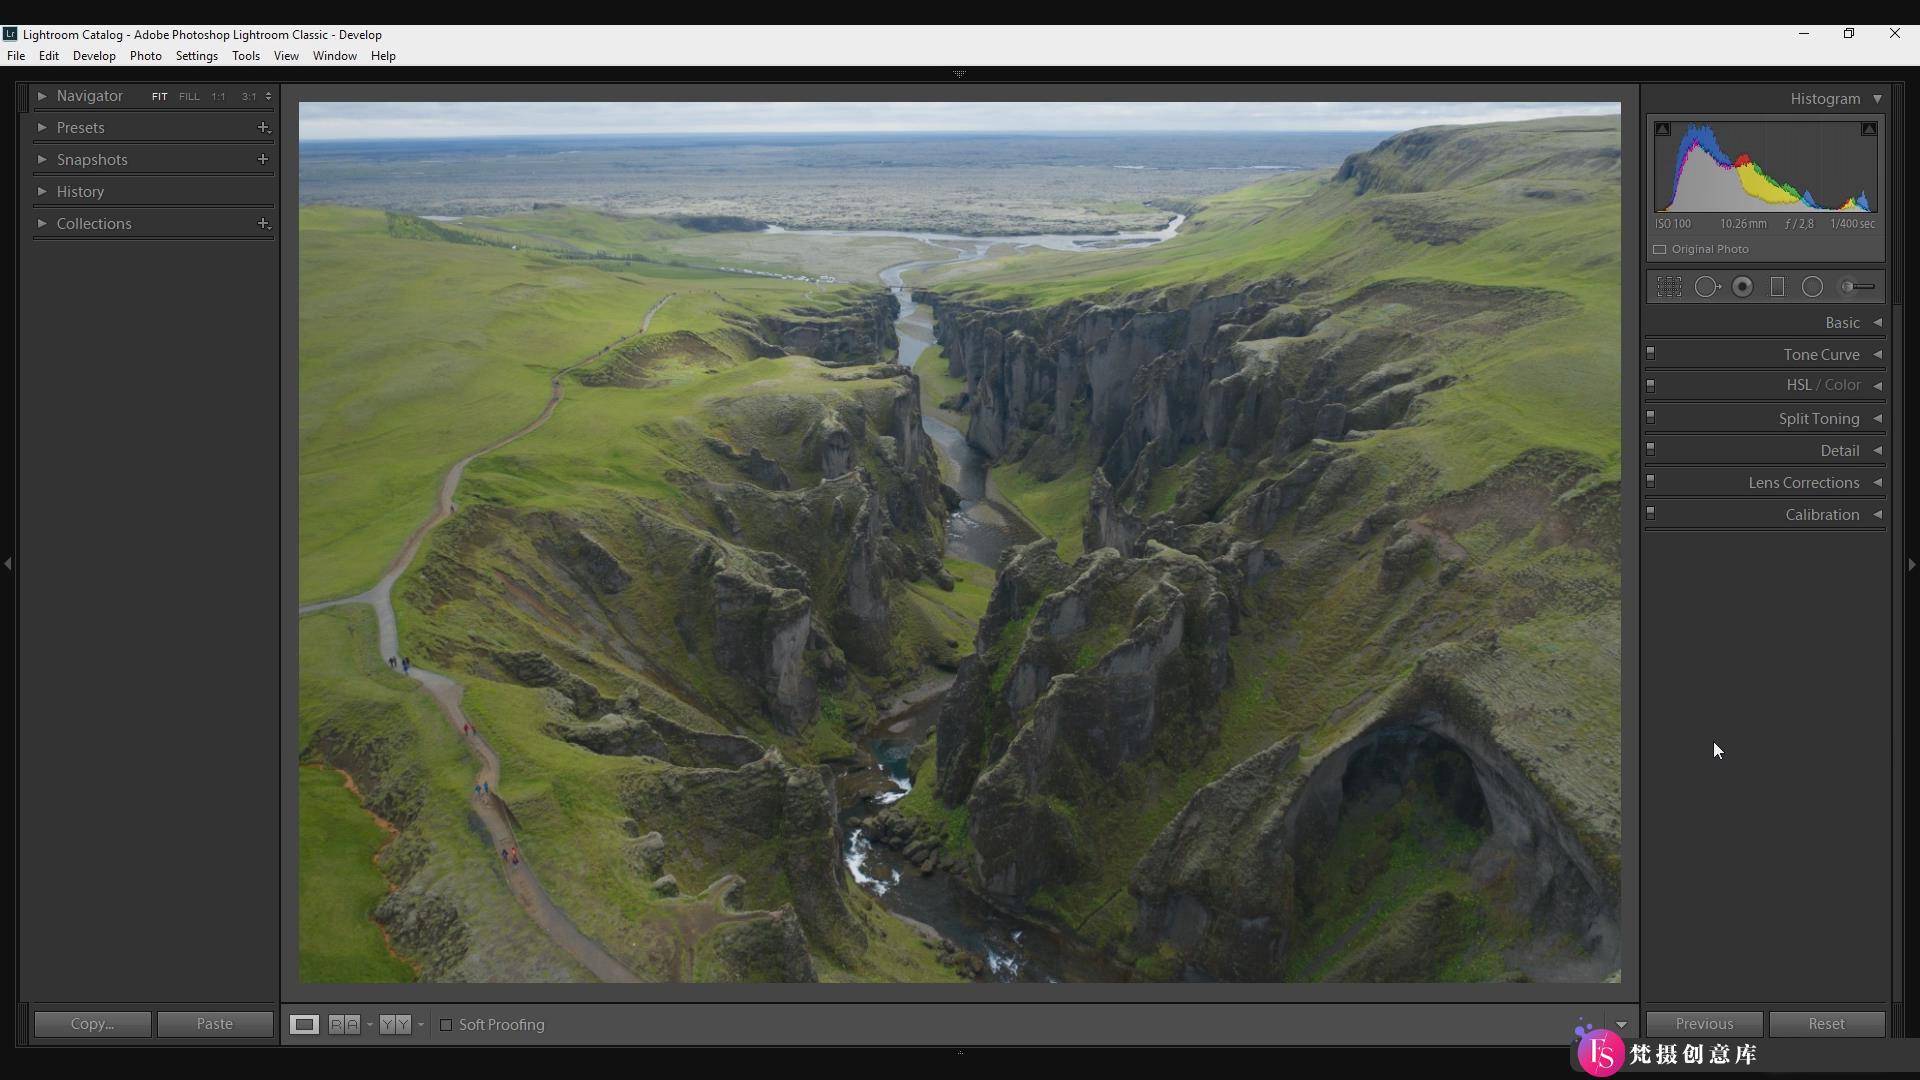Screen dimensions: 1920x1080
Task: Add a new collection with plus icon
Action: click(263, 223)
